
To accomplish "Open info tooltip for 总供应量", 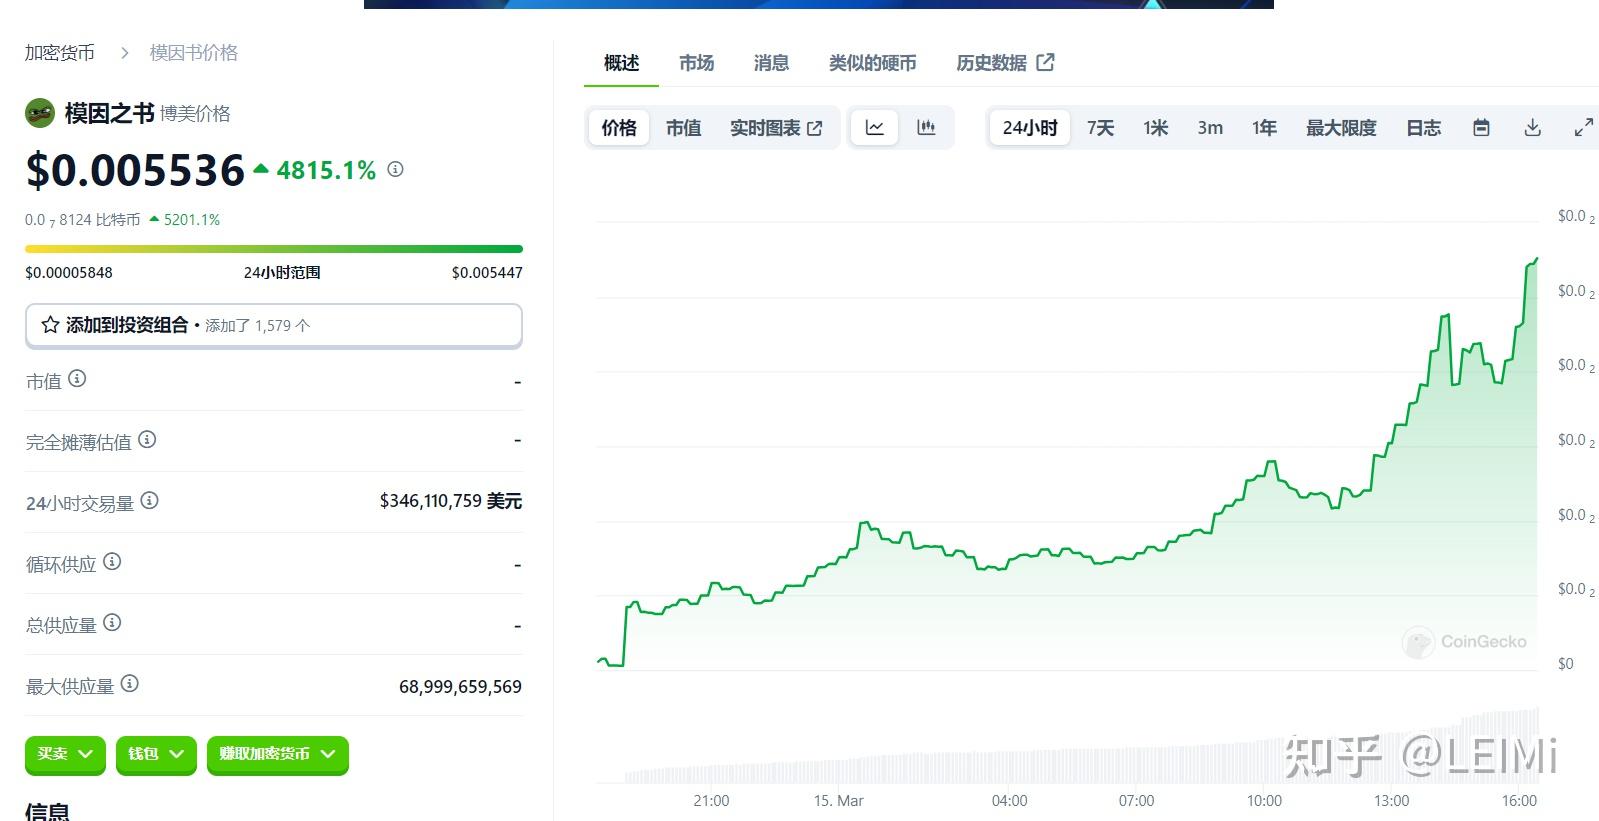I will coord(112,623).
